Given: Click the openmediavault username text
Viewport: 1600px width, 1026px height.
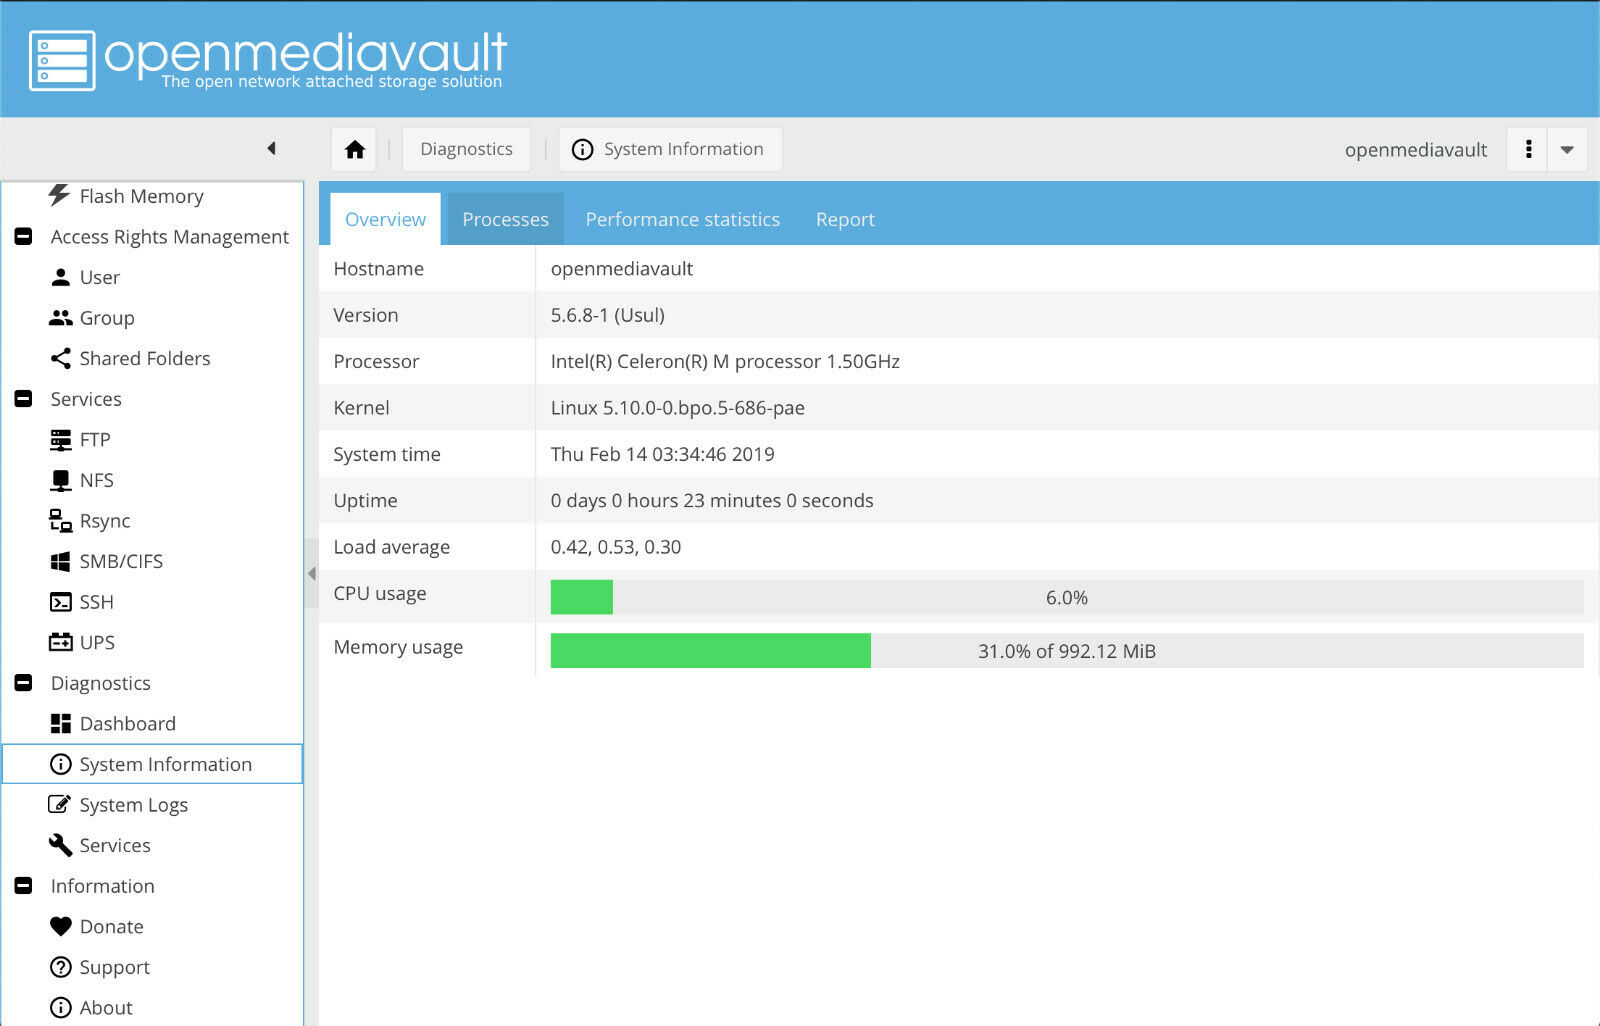Looking at the screenshot, I should pyautogui.click(x=1415, y=150).
